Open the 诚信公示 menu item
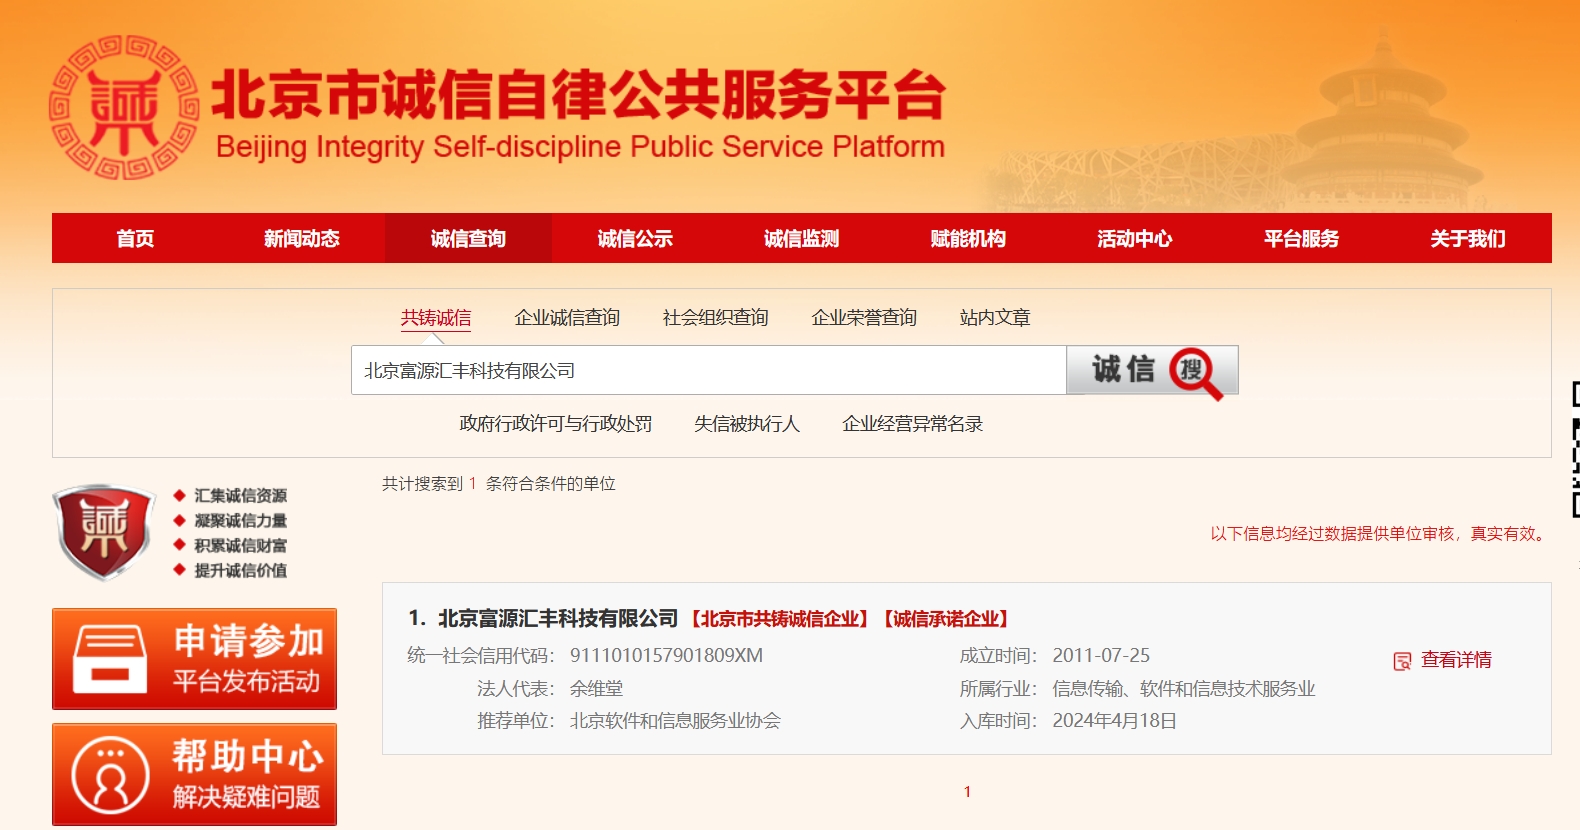The width and height of the screenshot is (1580, 830). click(634, 239)
